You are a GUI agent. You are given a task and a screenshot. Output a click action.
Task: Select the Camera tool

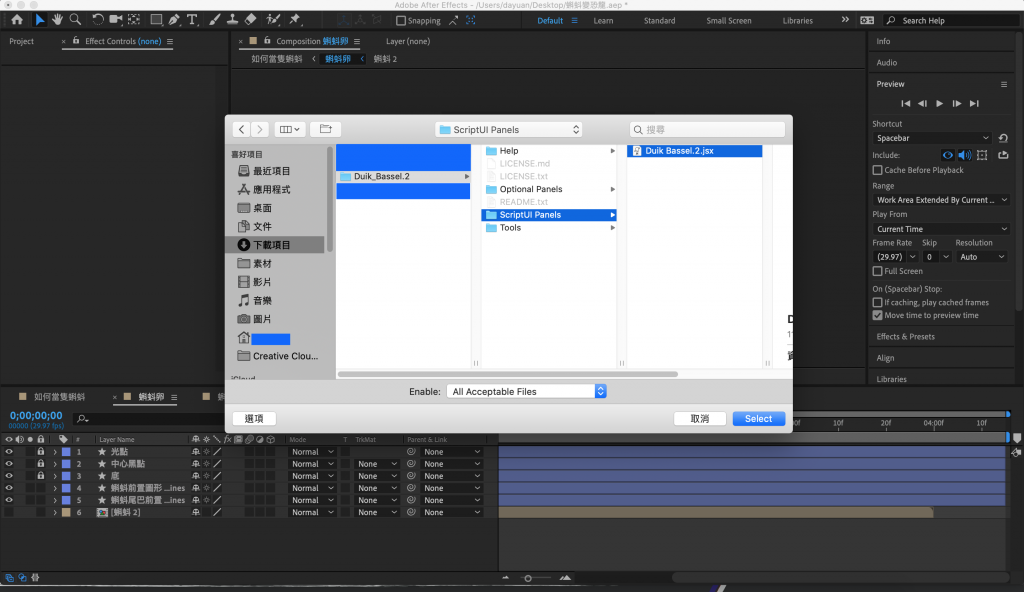click(x=116, y=20)
